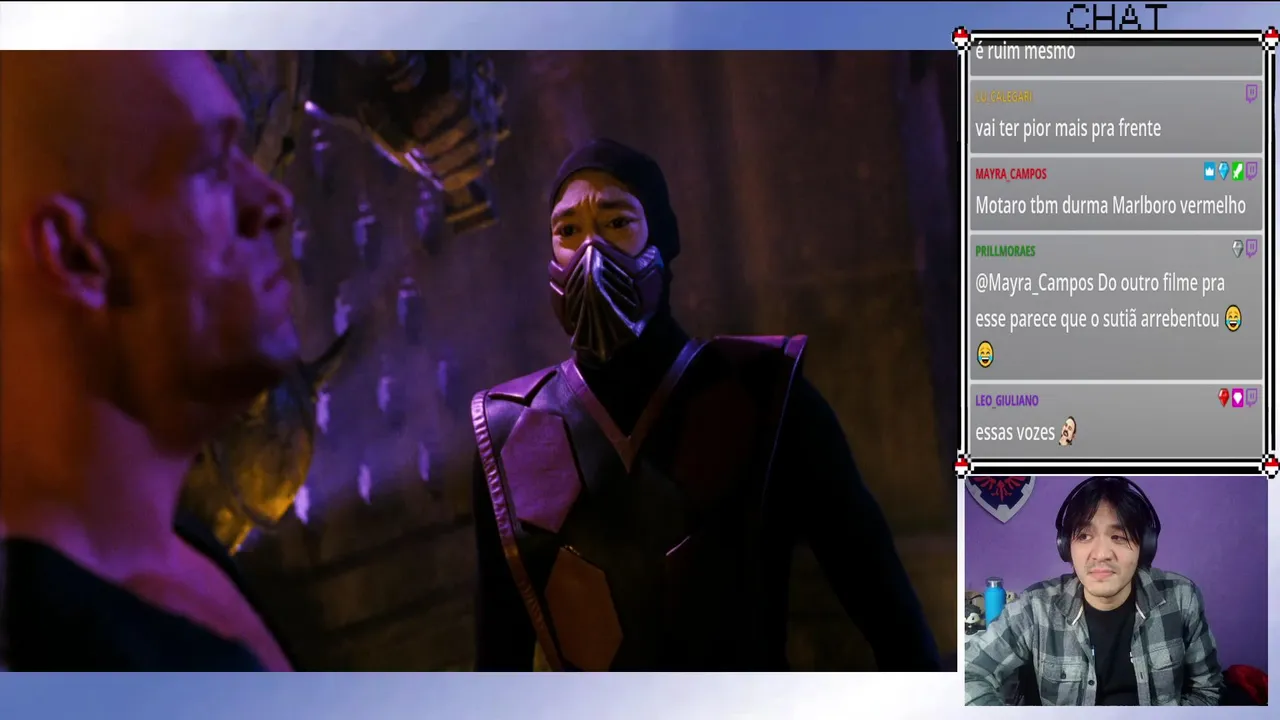
Task: Click the Twitch icon on LU_CALEGARI's message
Action: [x=1251, y=94]
